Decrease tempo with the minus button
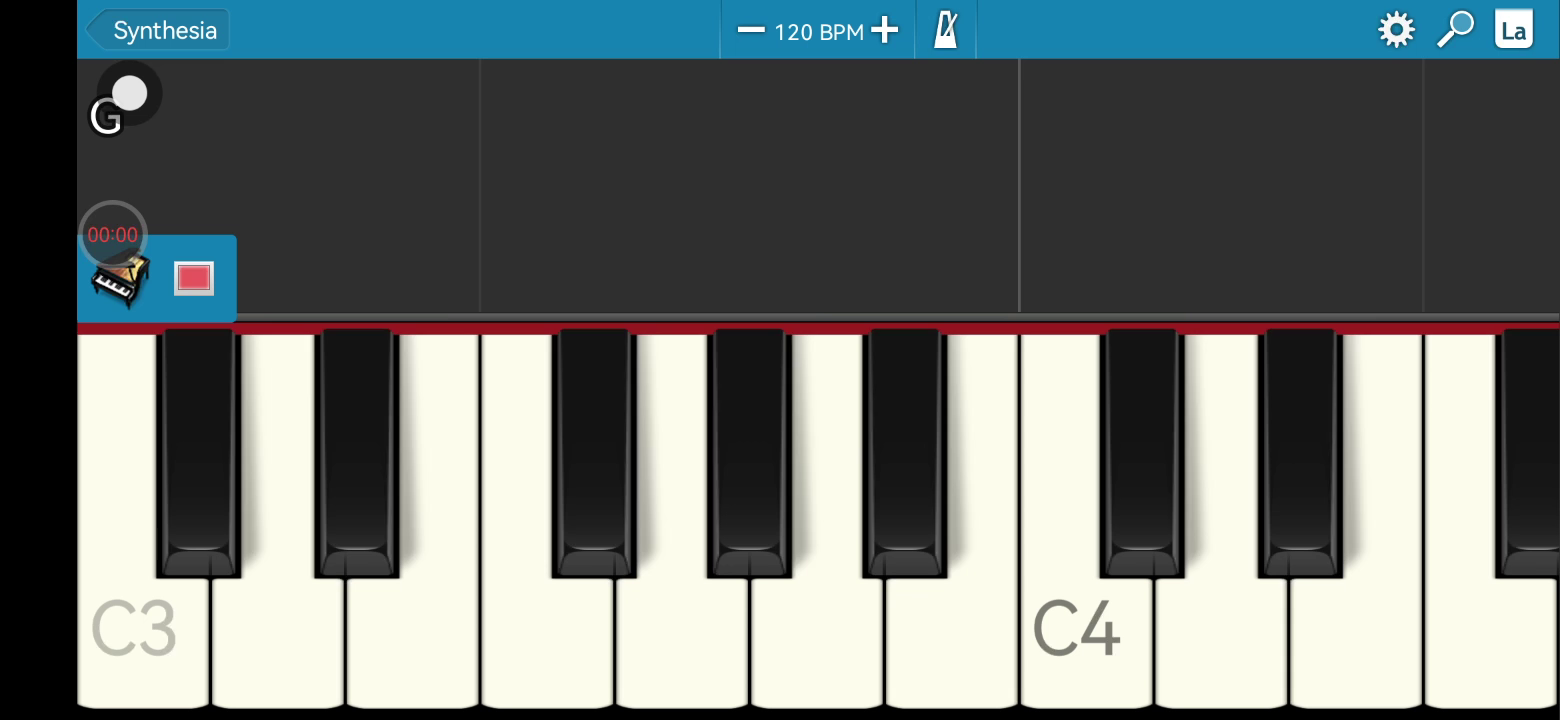1560x720 pixels. (x=750, y=30)
